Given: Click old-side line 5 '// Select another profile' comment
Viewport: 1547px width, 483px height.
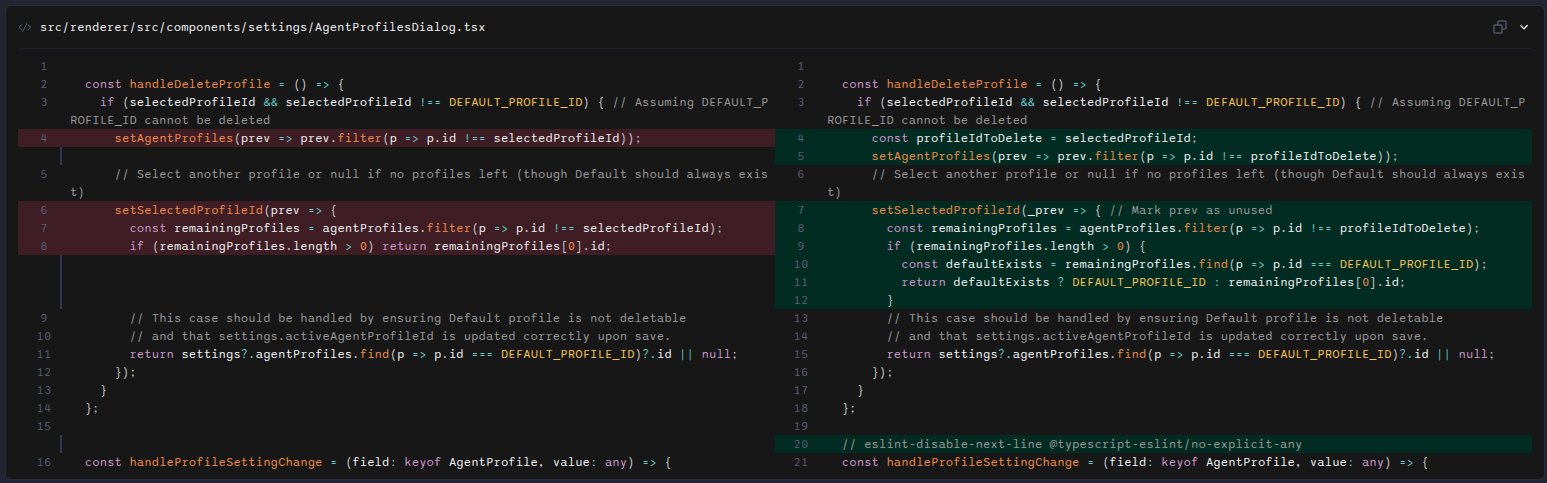Looking at the screenshot, I should (x=396, y=183).
